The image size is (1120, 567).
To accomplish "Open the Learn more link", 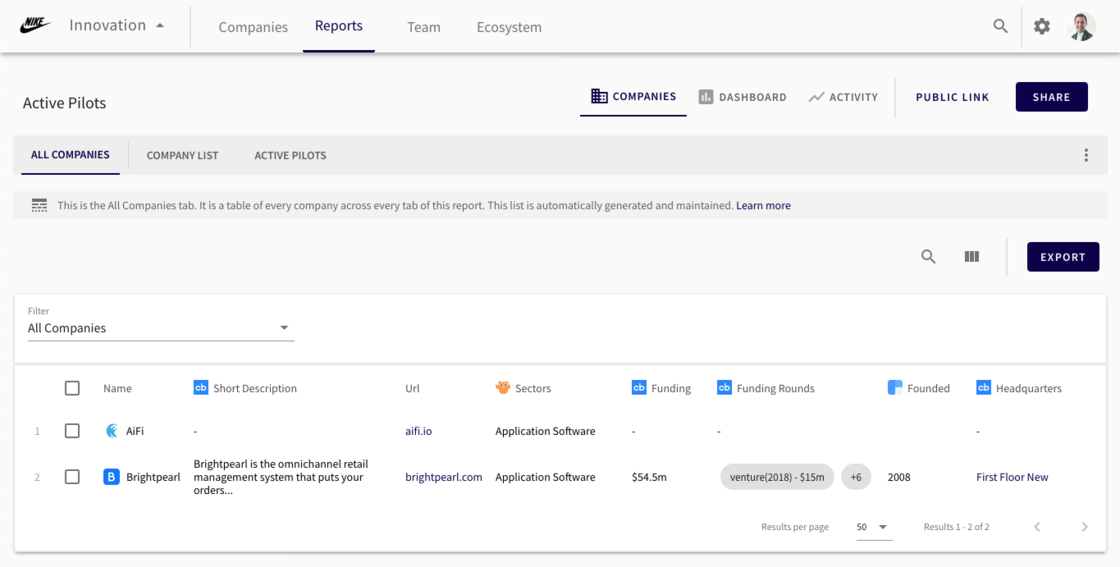I will 763,206.
